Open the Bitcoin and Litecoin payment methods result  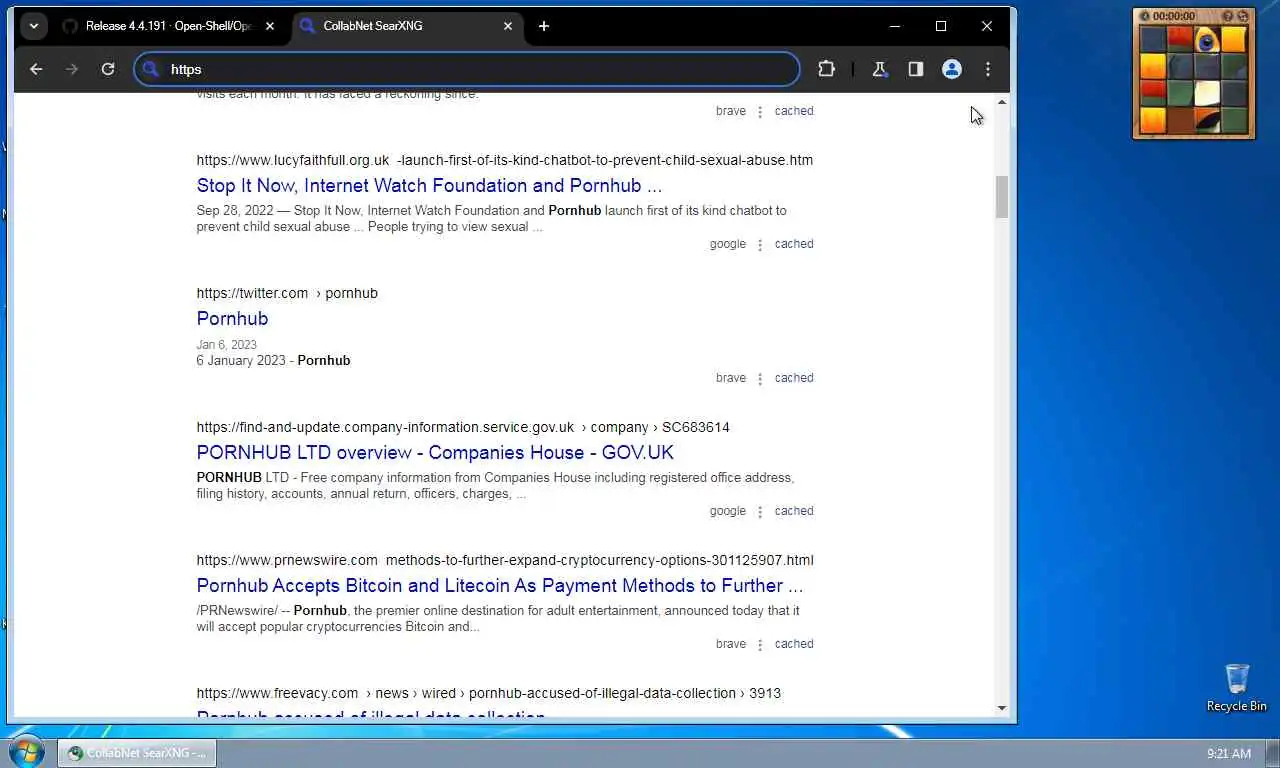point(500,585)
